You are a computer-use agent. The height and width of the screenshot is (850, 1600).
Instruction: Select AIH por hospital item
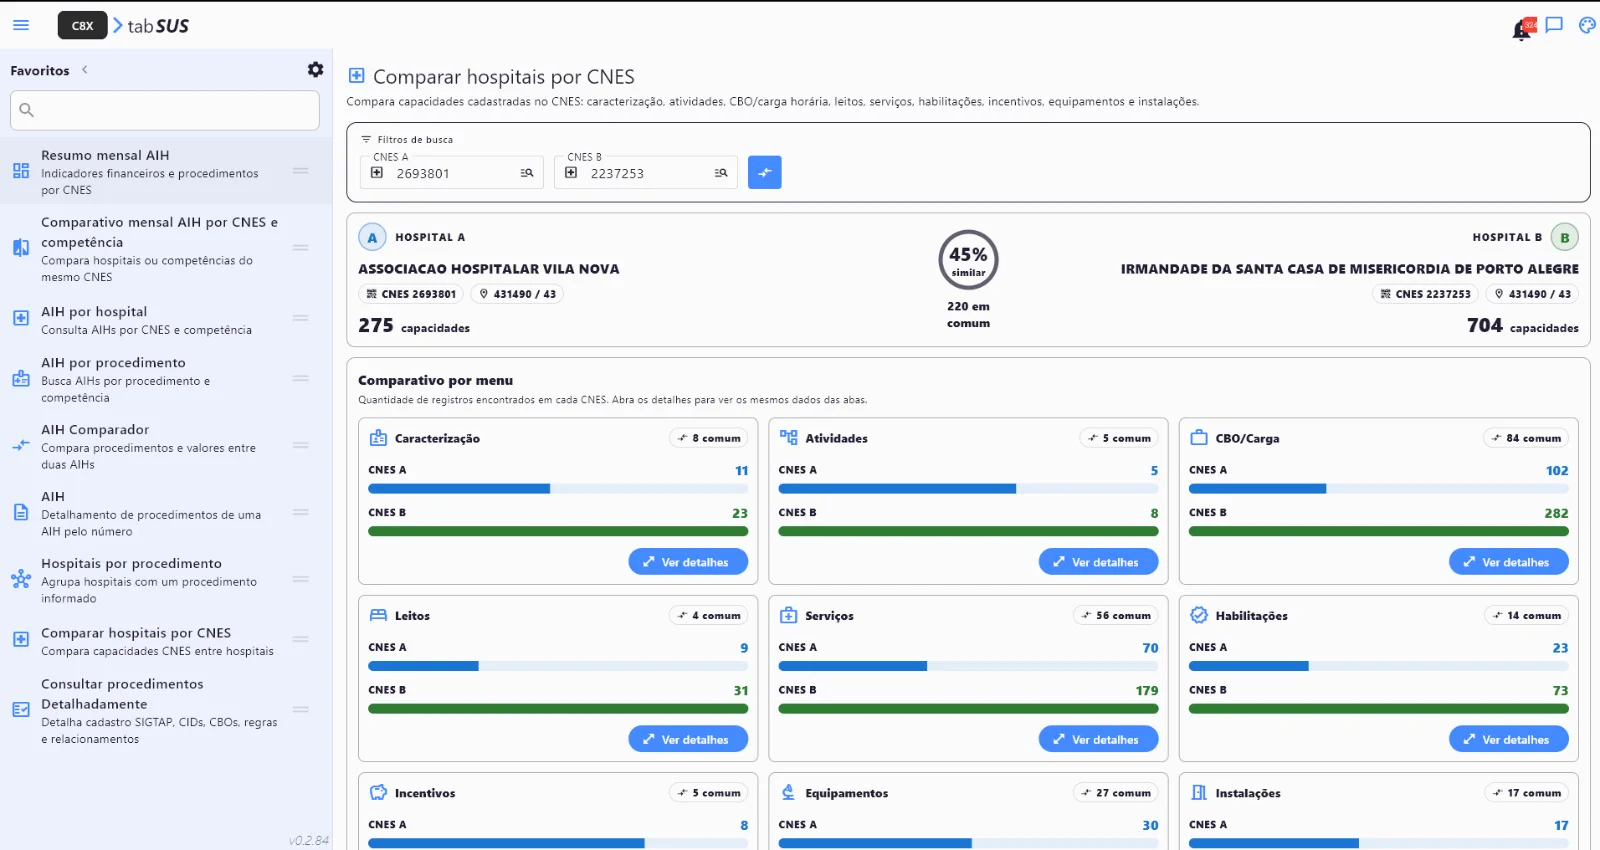point(165,320)
